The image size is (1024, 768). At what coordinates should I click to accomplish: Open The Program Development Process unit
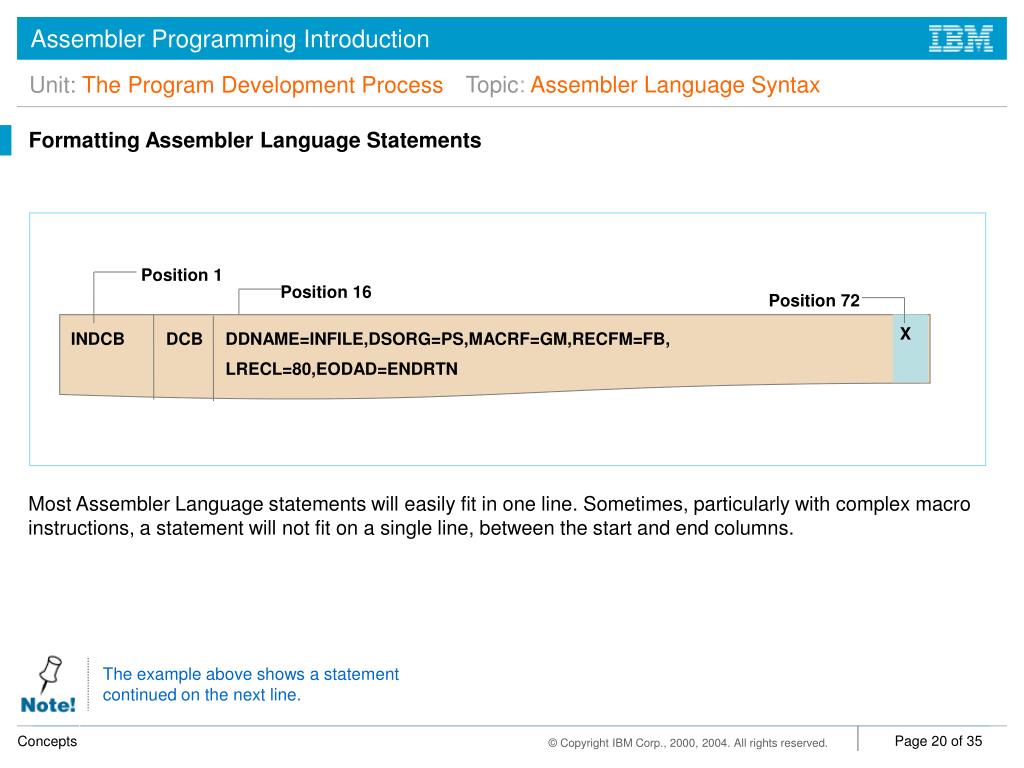pyautogui.click(x=262, y=85)
